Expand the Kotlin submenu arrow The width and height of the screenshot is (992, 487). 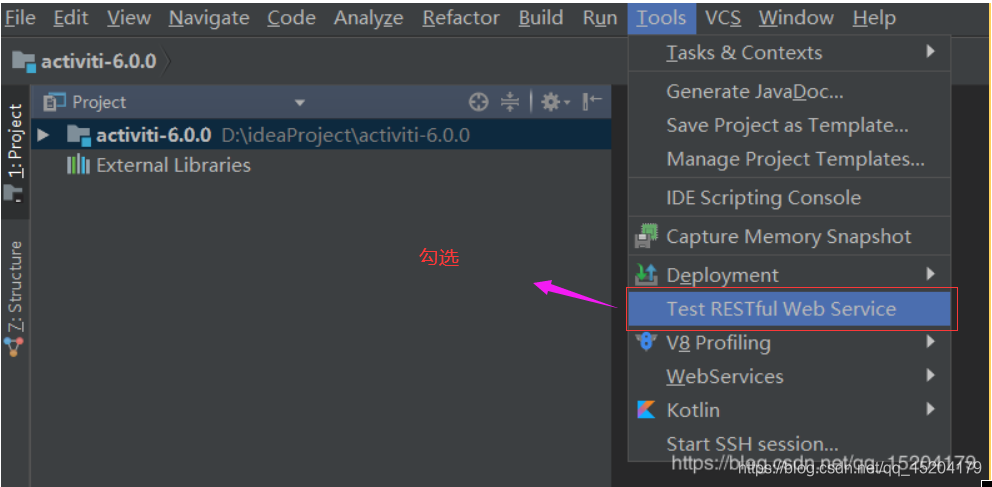click(930, 409)
